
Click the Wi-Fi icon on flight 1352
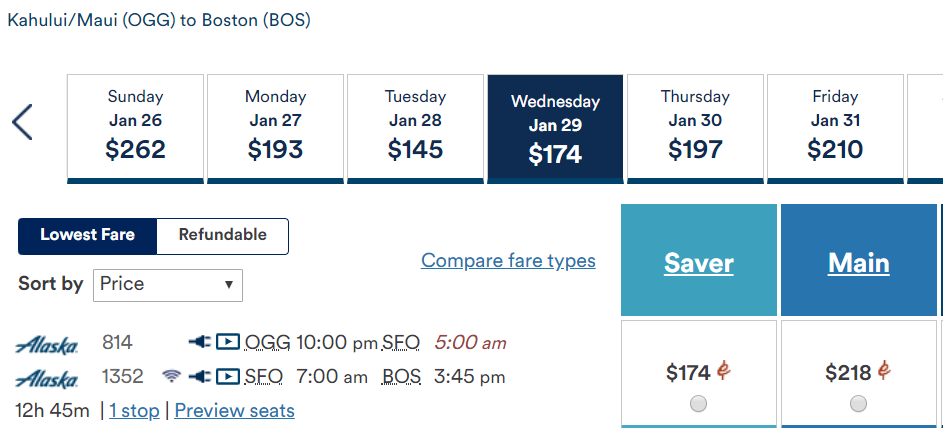(x=171, y=377)
